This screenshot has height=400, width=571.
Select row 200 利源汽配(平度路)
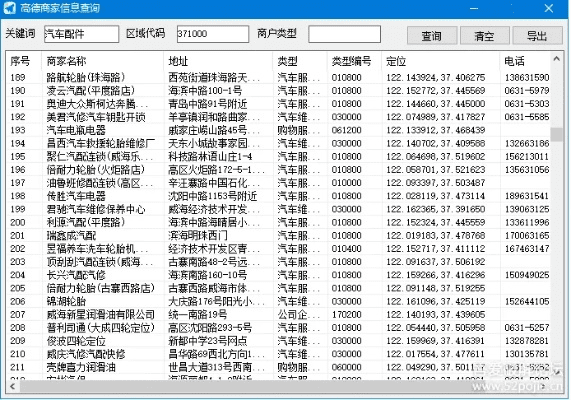click(279, 222)
